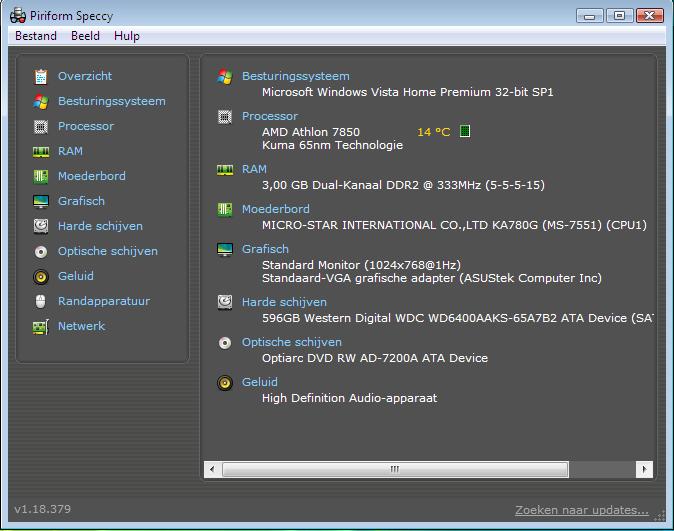This screenshot has height=531, width=674.
Task: Click the Optische schijven disc icon in sidebar
Action: (41, 252)
